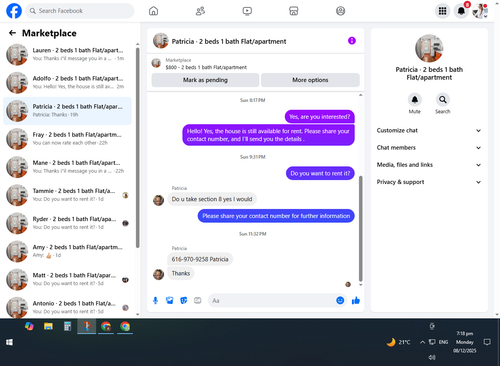500x366 pixels.
Task: Expand Customize chat section
Action: 429,130
